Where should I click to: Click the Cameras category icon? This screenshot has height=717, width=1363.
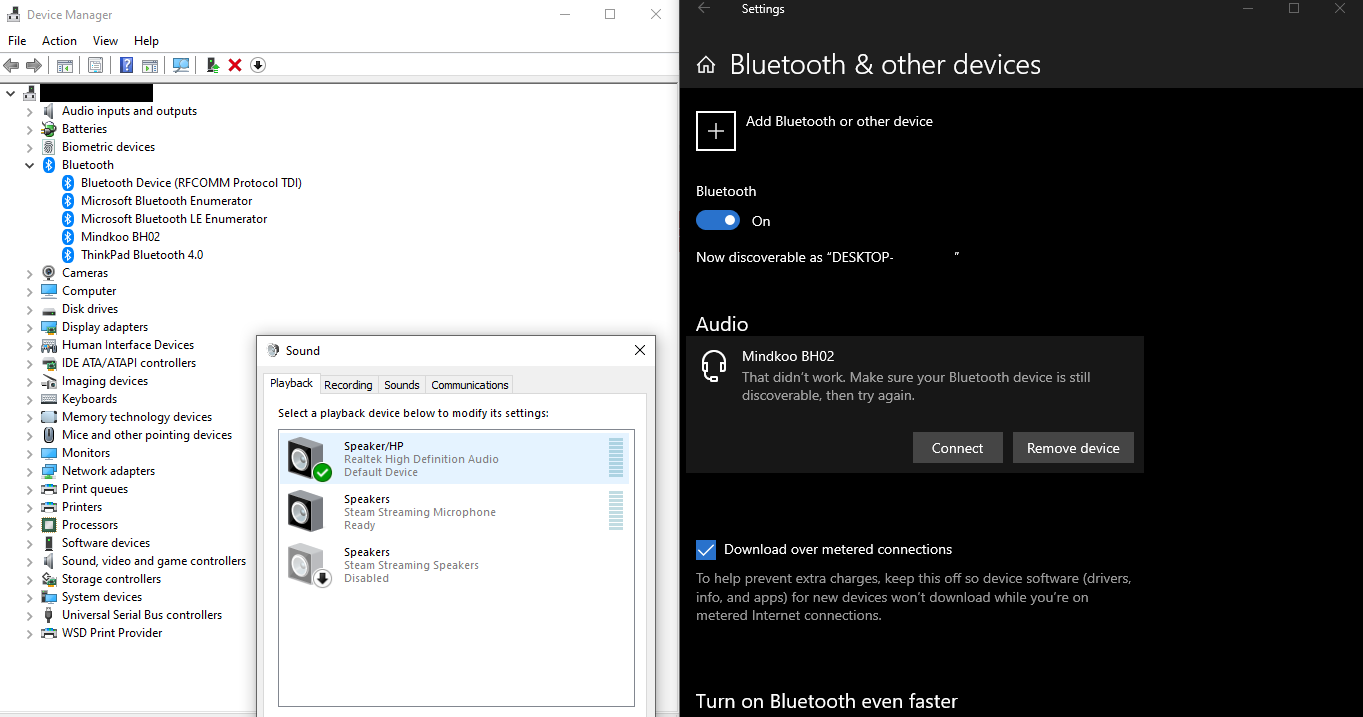pos(49,273)
